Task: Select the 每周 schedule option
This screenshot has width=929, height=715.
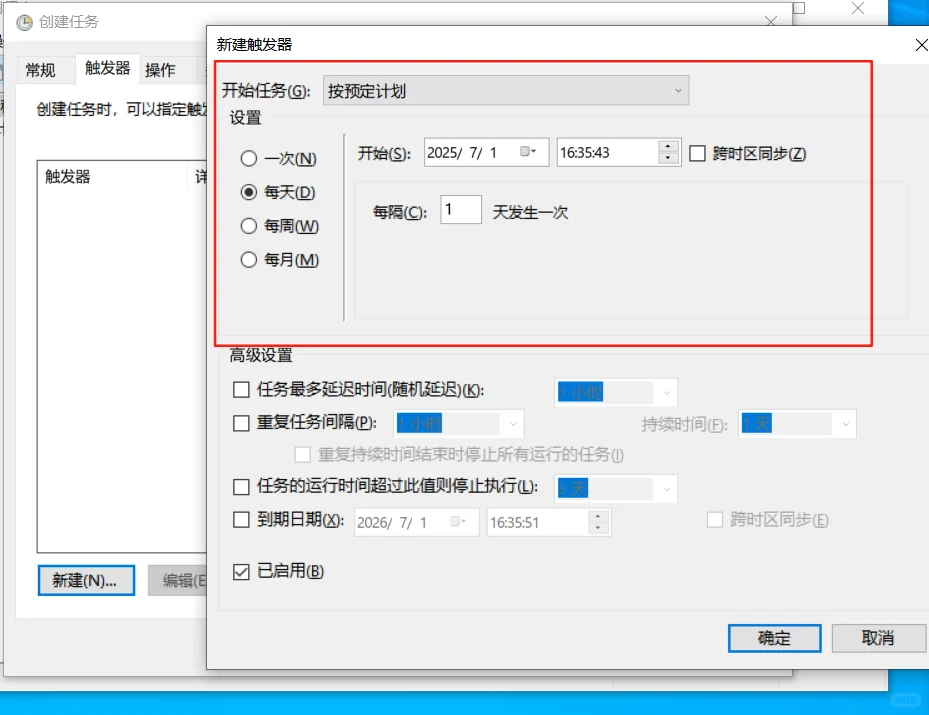Action: point(247,225)
